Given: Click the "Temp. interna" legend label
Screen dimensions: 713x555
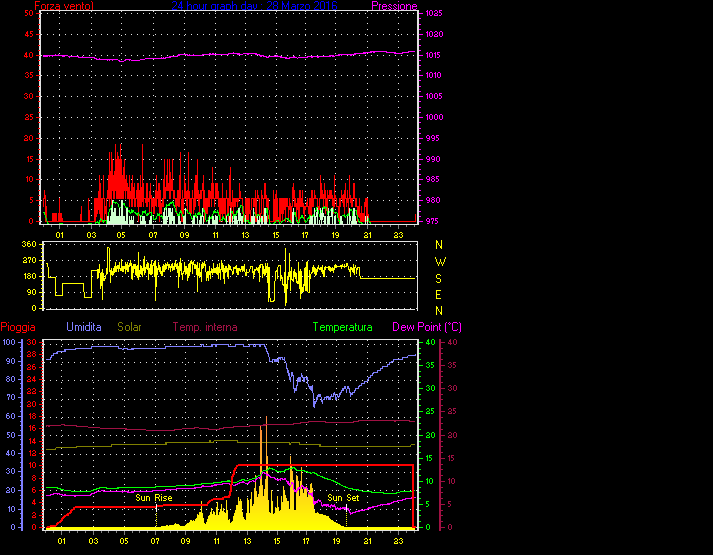Looking at the screenshot, I should click(205, 327).
